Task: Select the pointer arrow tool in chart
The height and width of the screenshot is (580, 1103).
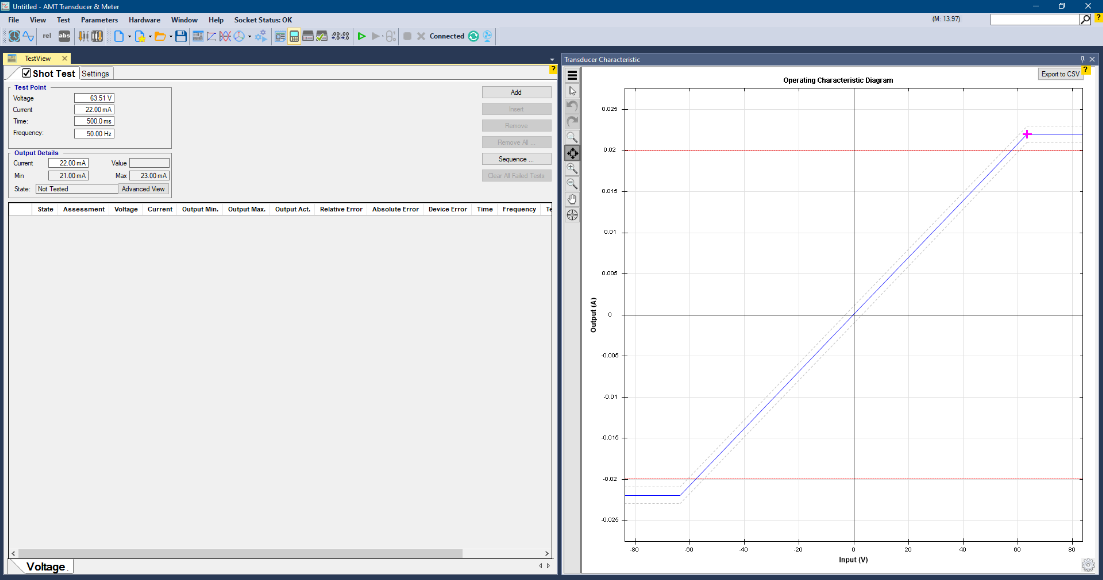Action: [x=572, y=91]
